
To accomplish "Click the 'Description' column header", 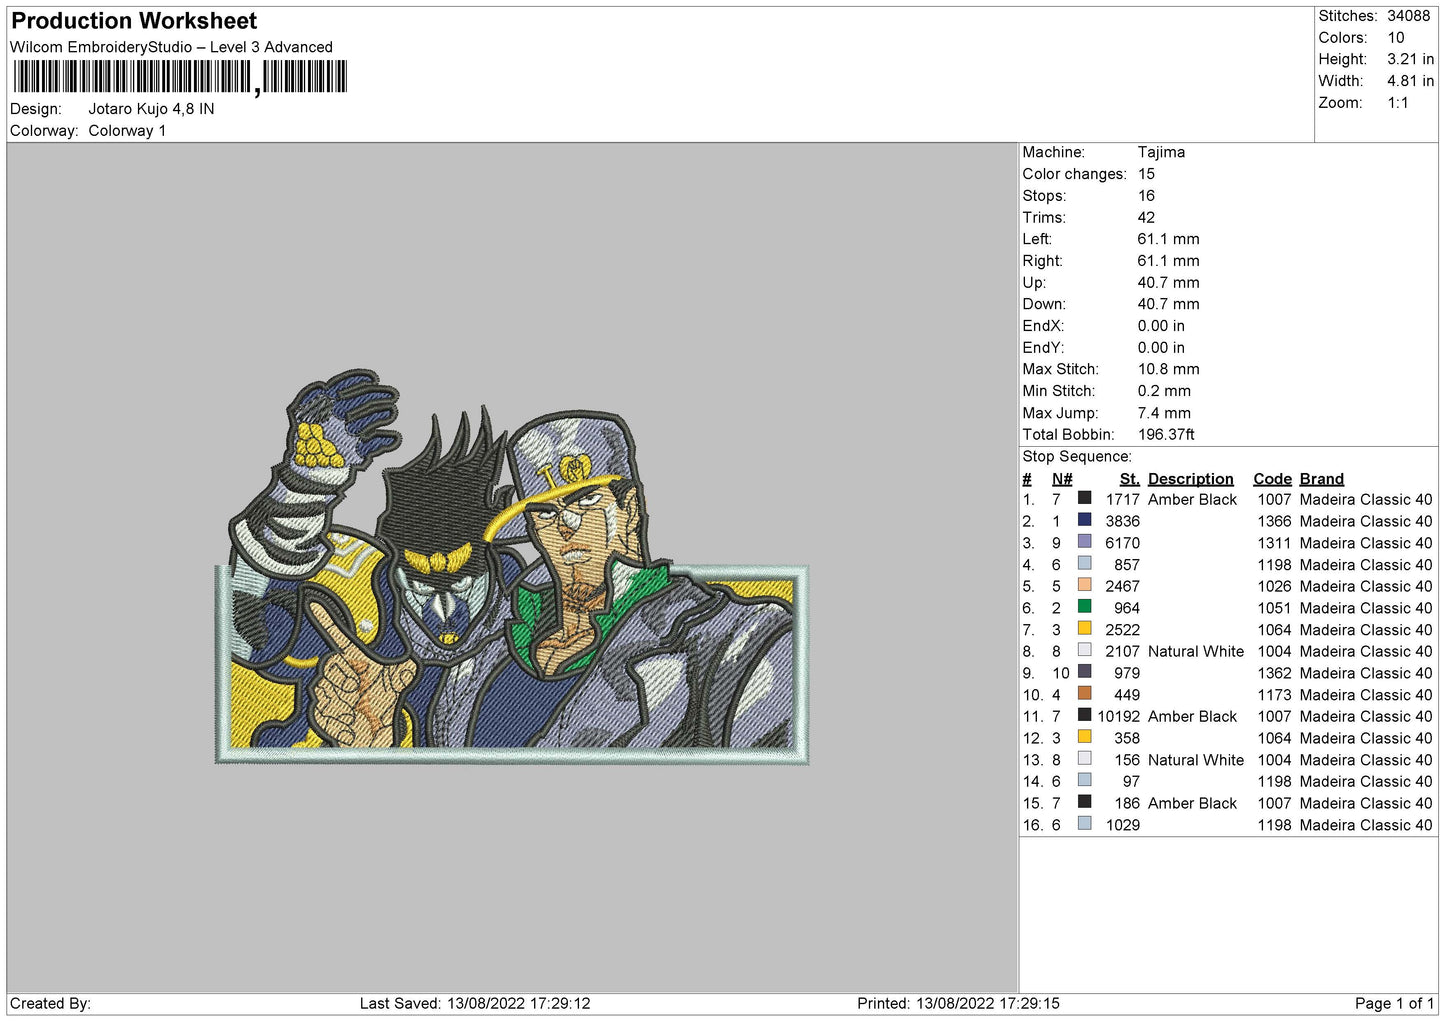I will (1191, 479).
